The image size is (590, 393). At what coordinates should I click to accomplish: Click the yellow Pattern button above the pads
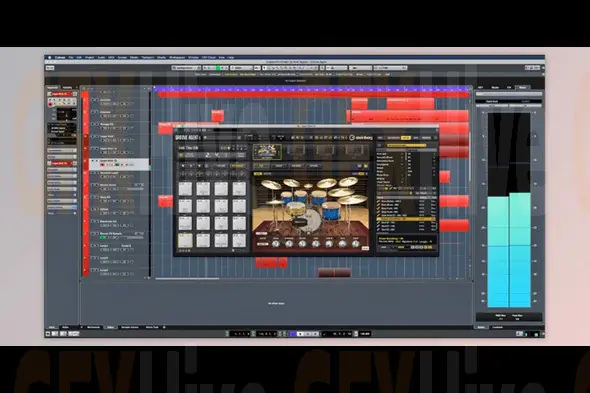[238, 166]
